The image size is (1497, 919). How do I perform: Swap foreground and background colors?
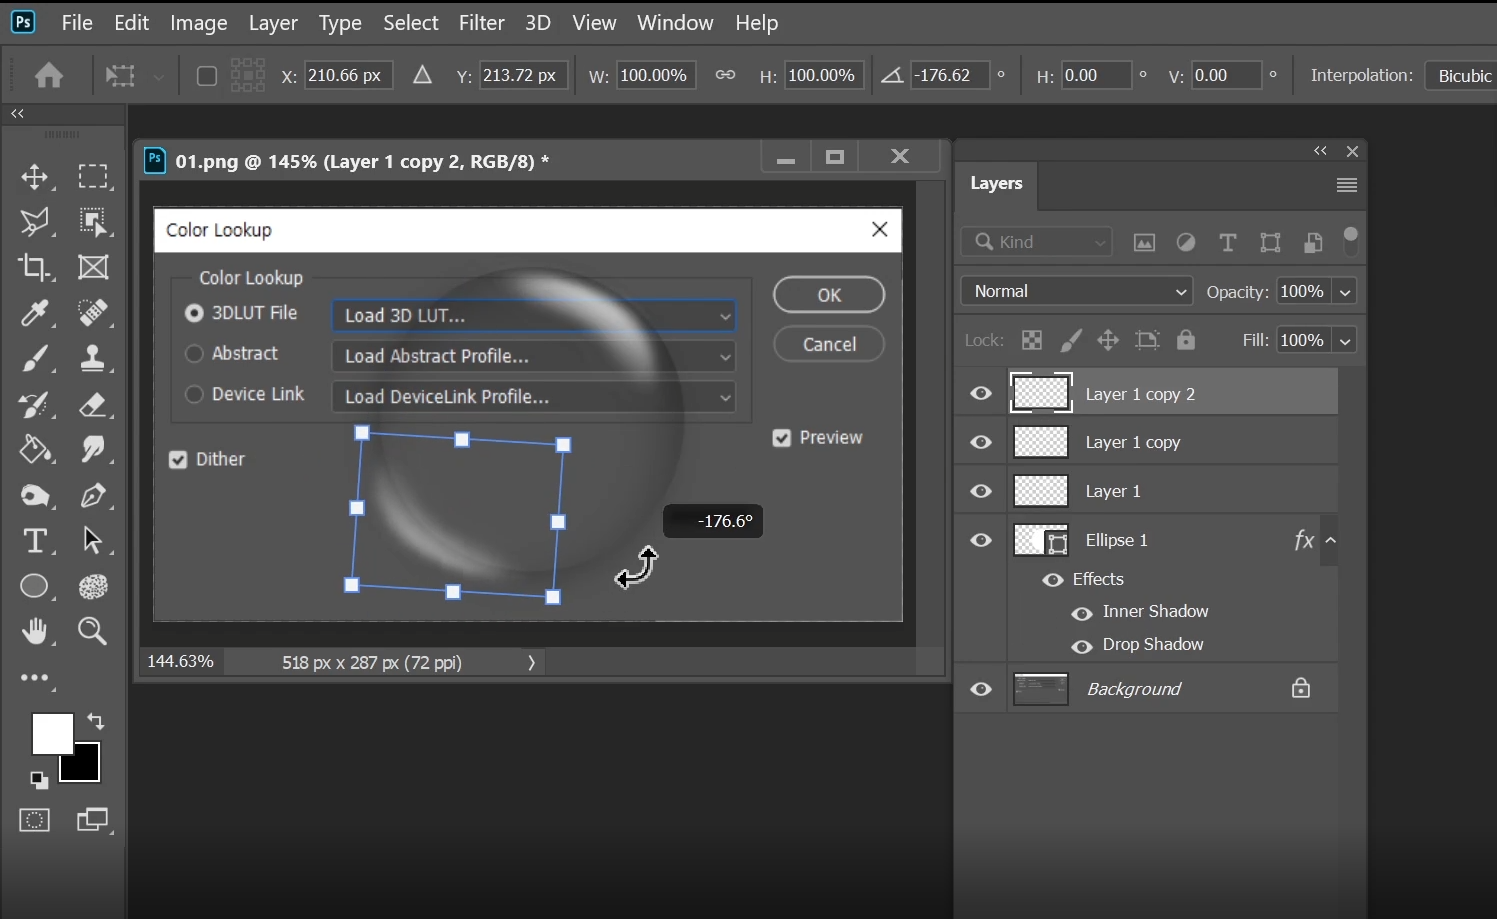click(x=96, y=721)
